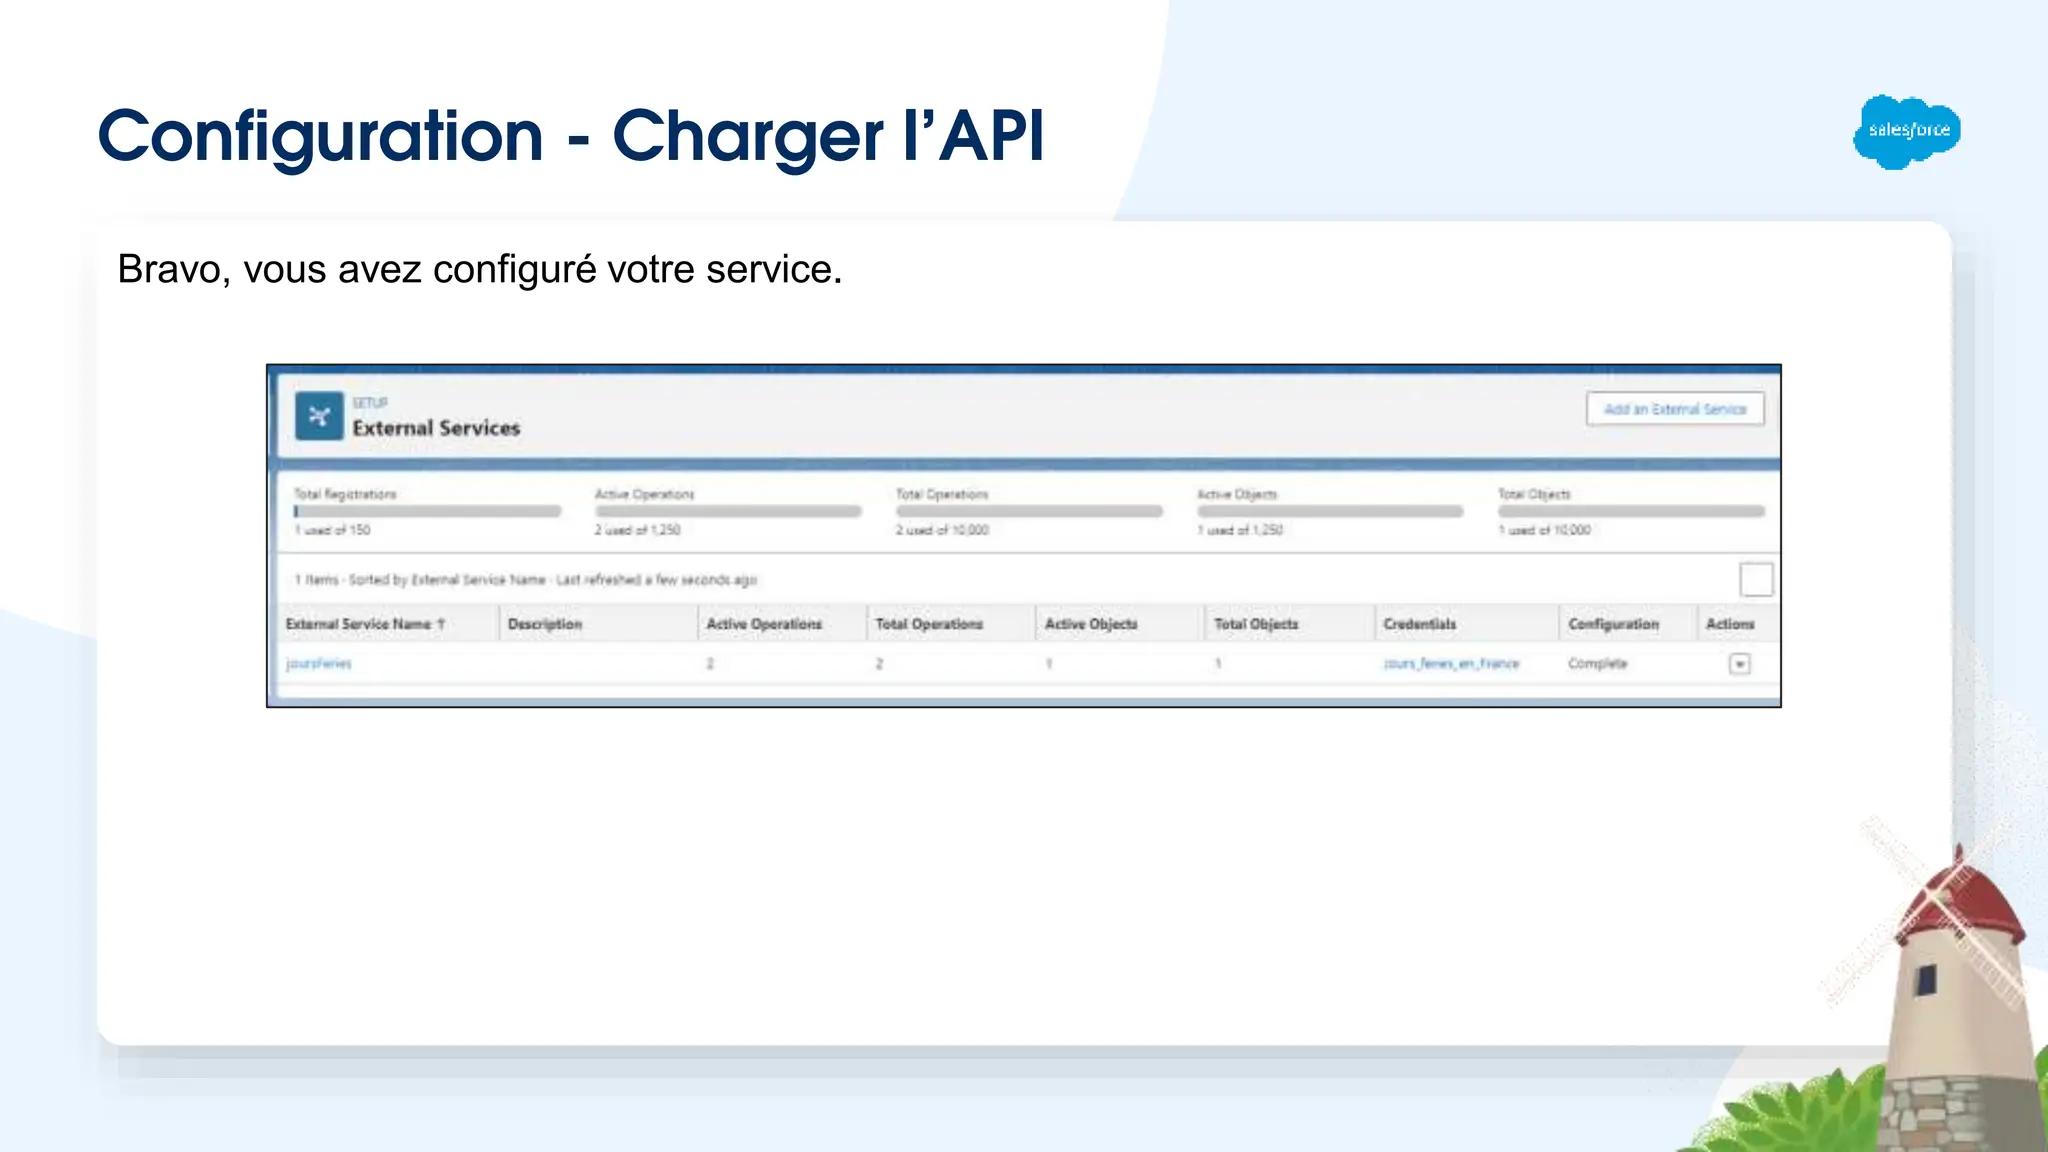Click the Total Registrations usage bar
The height and width of the screenshot is (1152, 2048).
coord(427,511)
